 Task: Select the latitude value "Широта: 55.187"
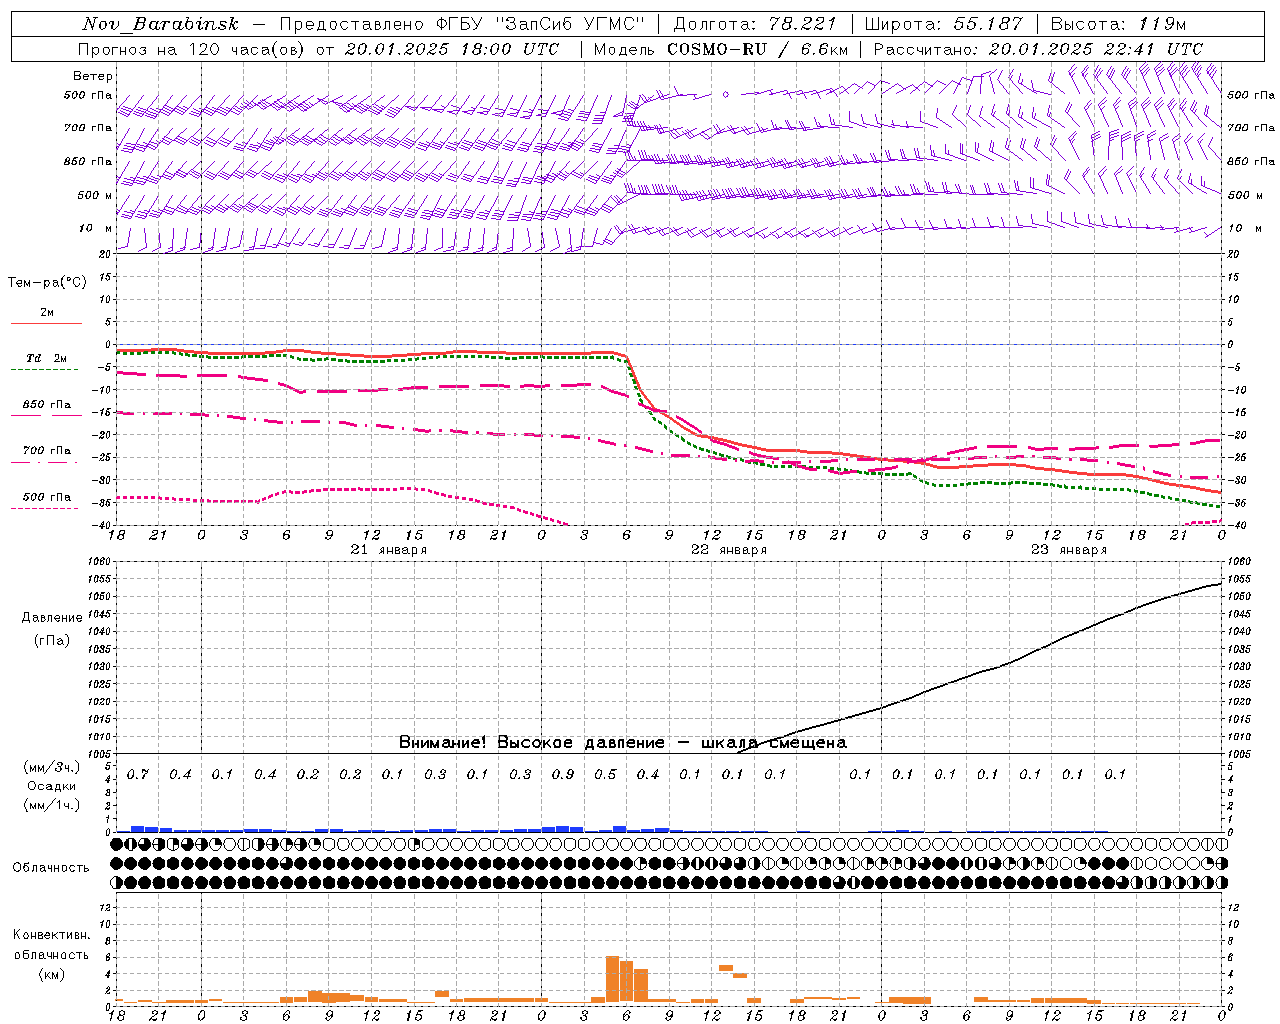[x=943, y=24]
